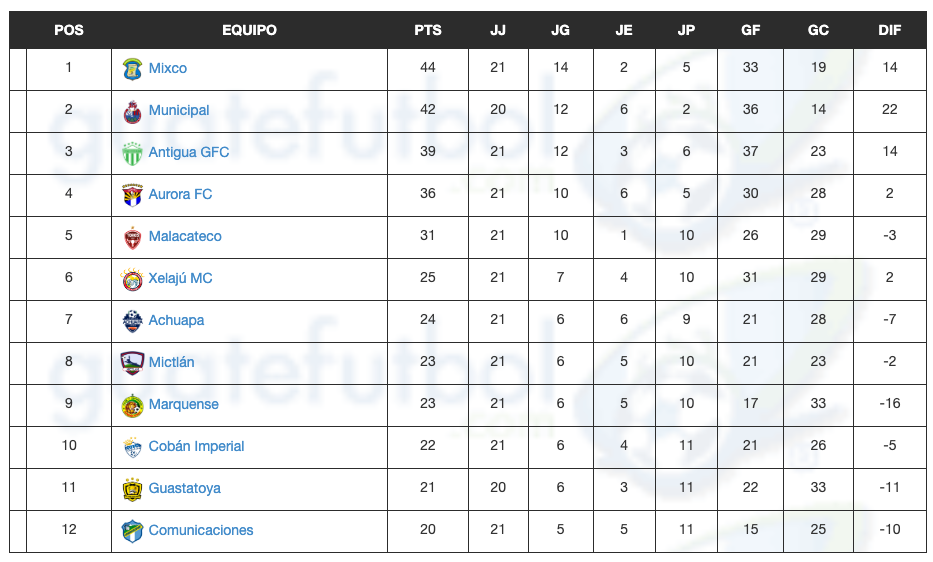The image size is (933, 562).
Task: Open the Municipal team link
Action: click(x=179, y=110)
